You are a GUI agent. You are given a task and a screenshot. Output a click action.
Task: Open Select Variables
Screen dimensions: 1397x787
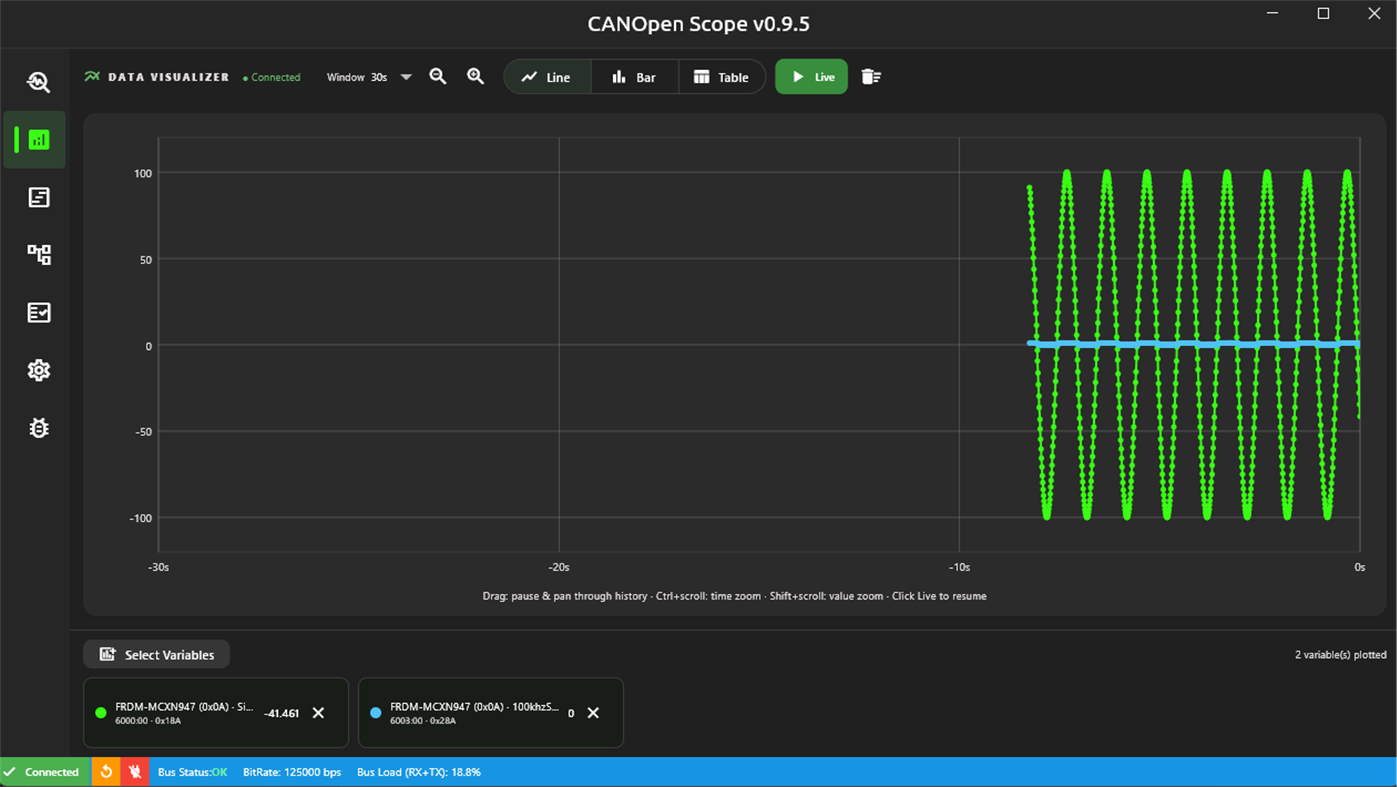[157, 655]
